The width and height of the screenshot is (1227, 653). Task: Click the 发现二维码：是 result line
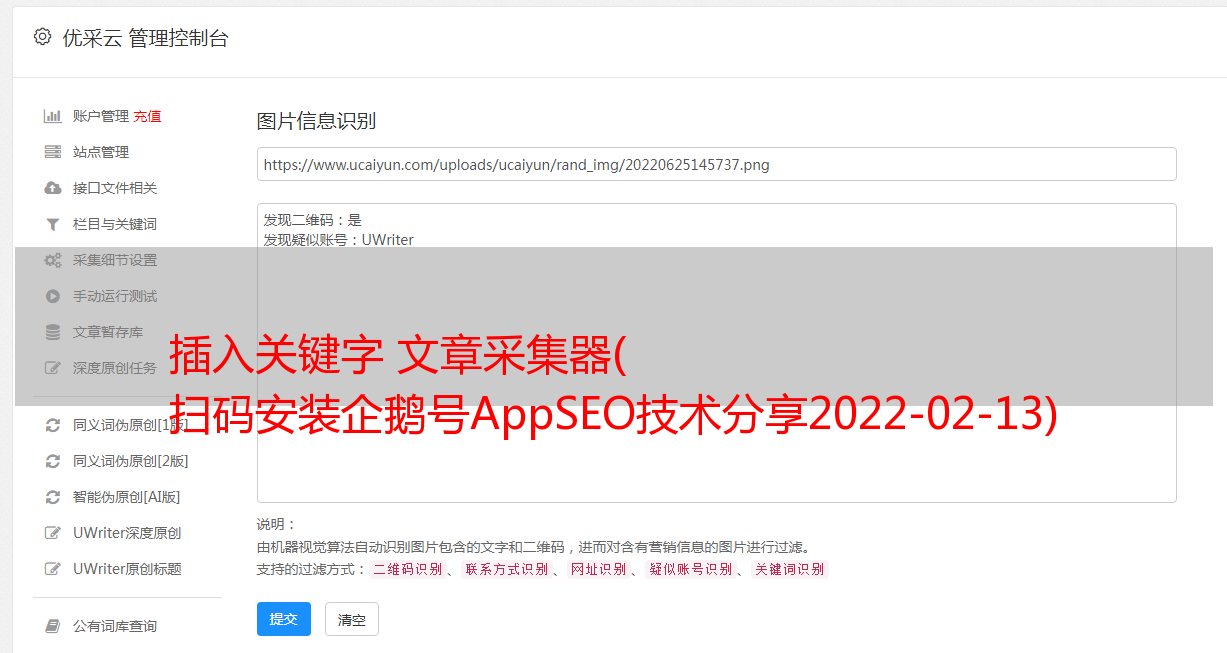tap(313, 220)
